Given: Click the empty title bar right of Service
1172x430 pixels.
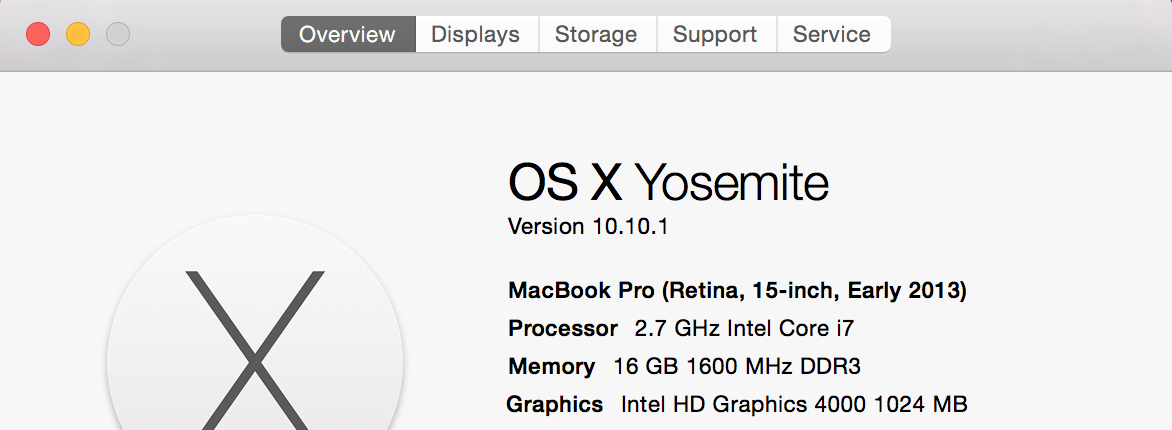Looking at the screenshot, I should (1030, 34).
